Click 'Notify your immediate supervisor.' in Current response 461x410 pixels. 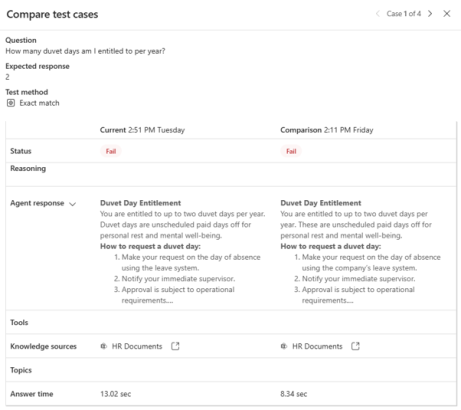point(178,279)
